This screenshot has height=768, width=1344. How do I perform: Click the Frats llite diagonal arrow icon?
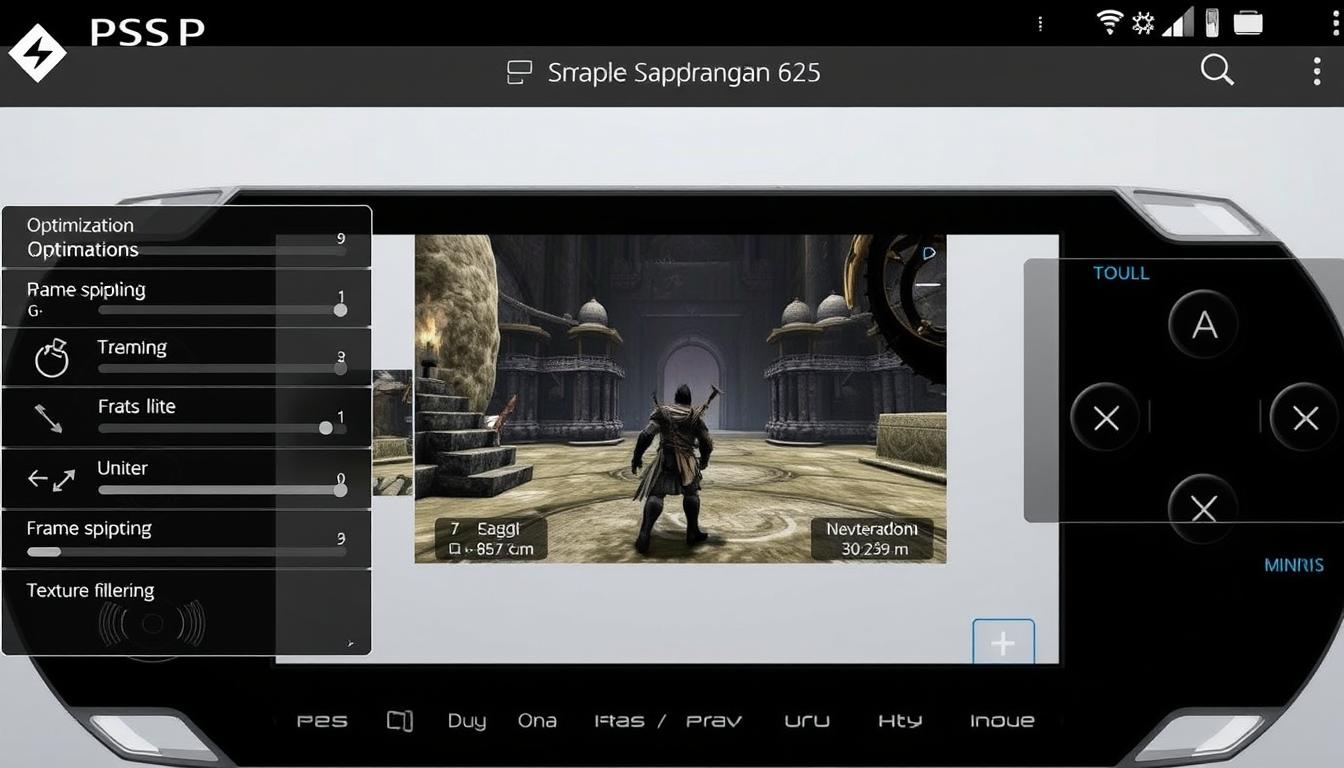(x=48, y=418)
